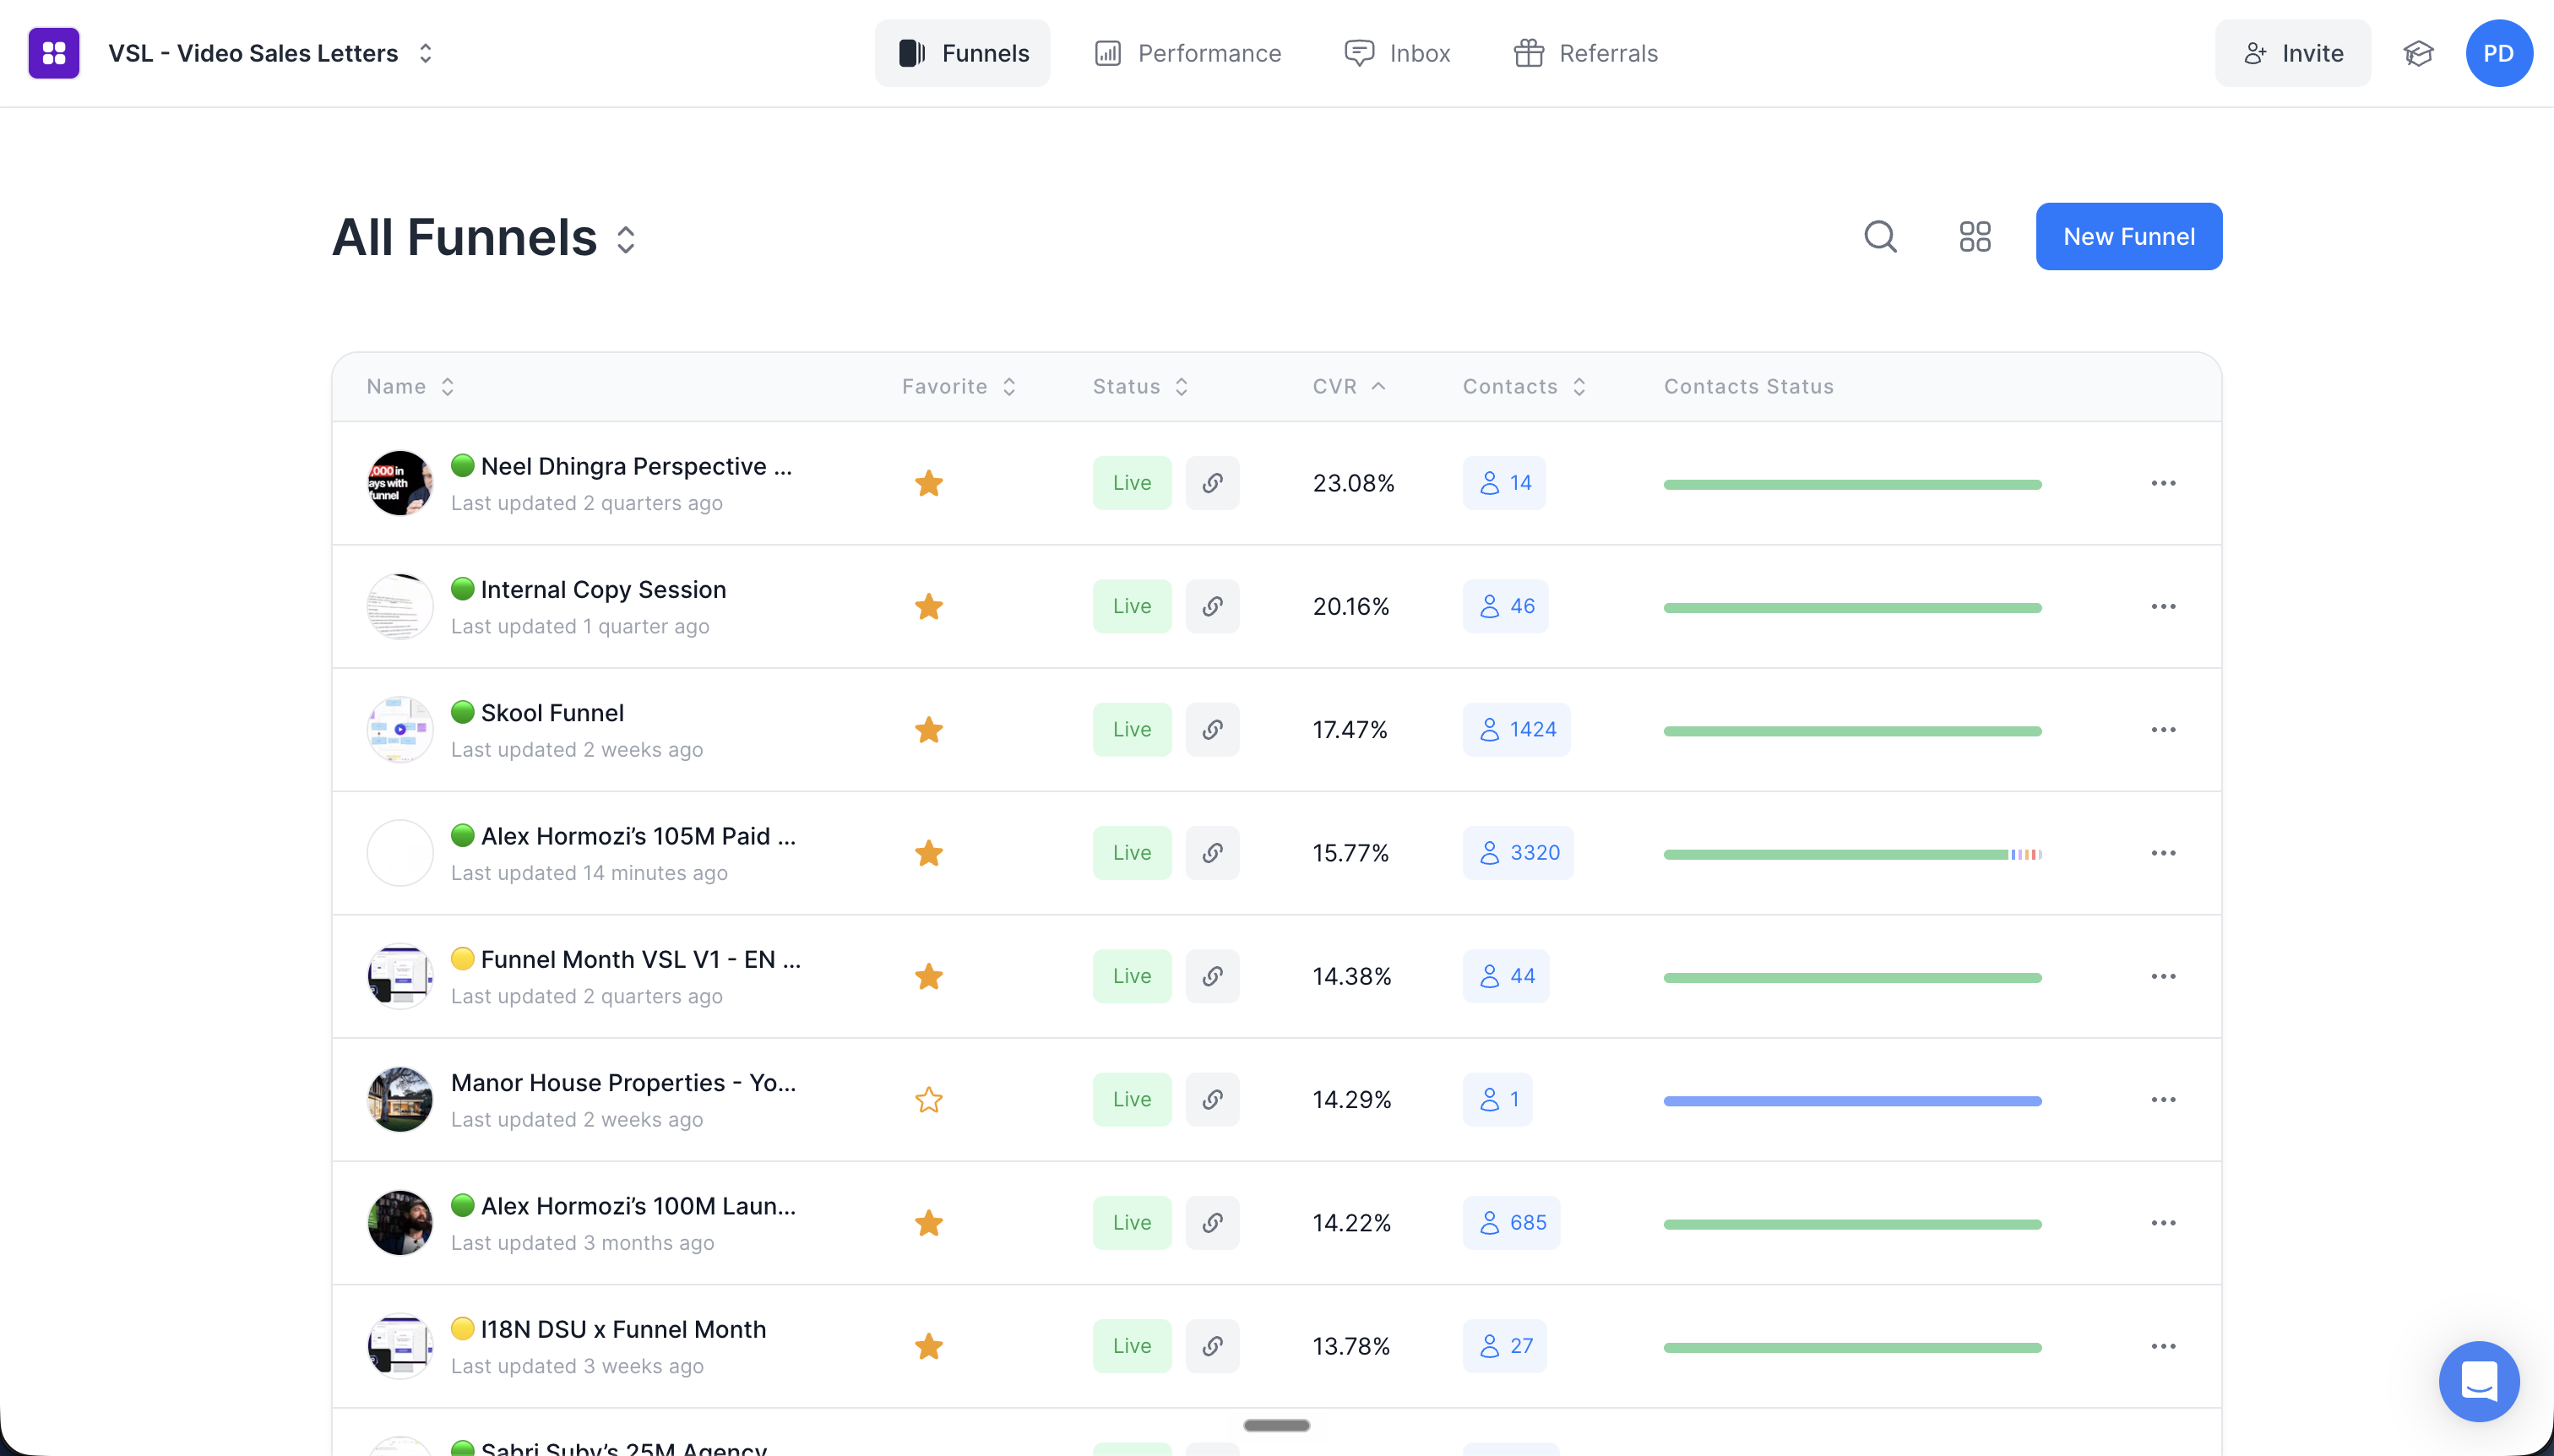Unfavorite the Internal Copy Session funnel

928,606
